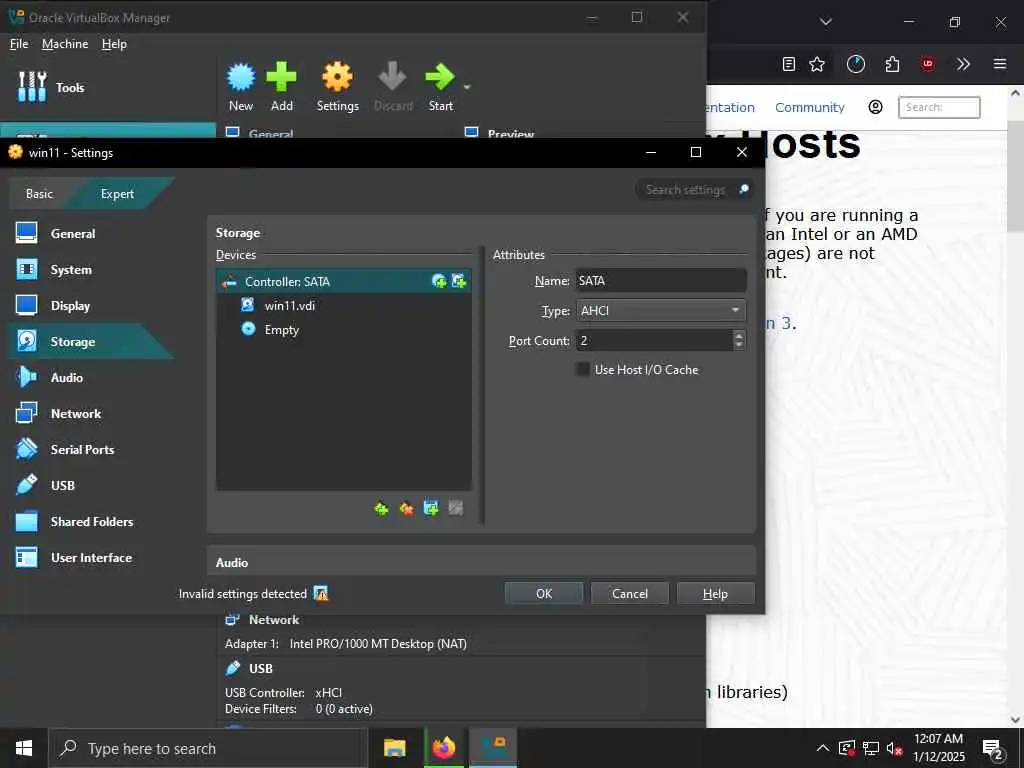Click the Help button in Settings dialog
The image size is (1024, 768).
click(x=715, y=594)
